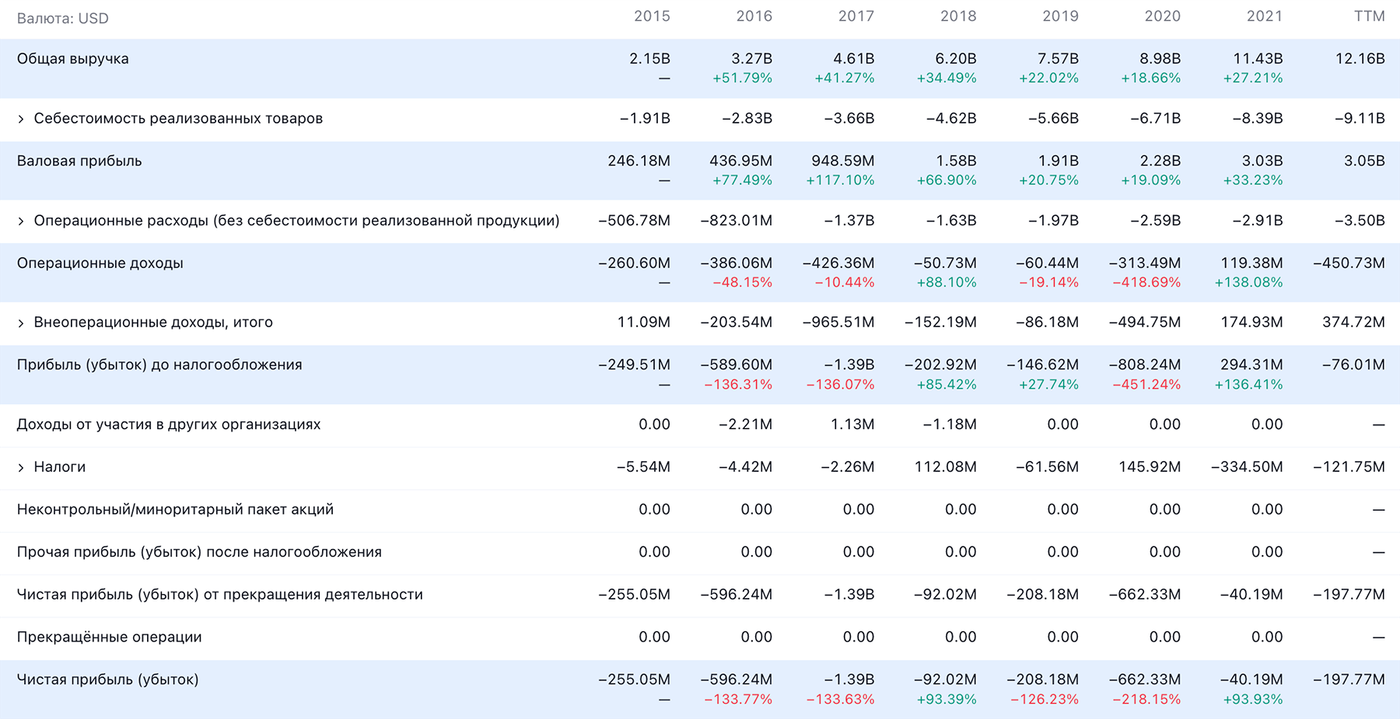The image size is (1400, 719).
Task: Click the Прекращённые операции row label
Action: tap(109, 637)
